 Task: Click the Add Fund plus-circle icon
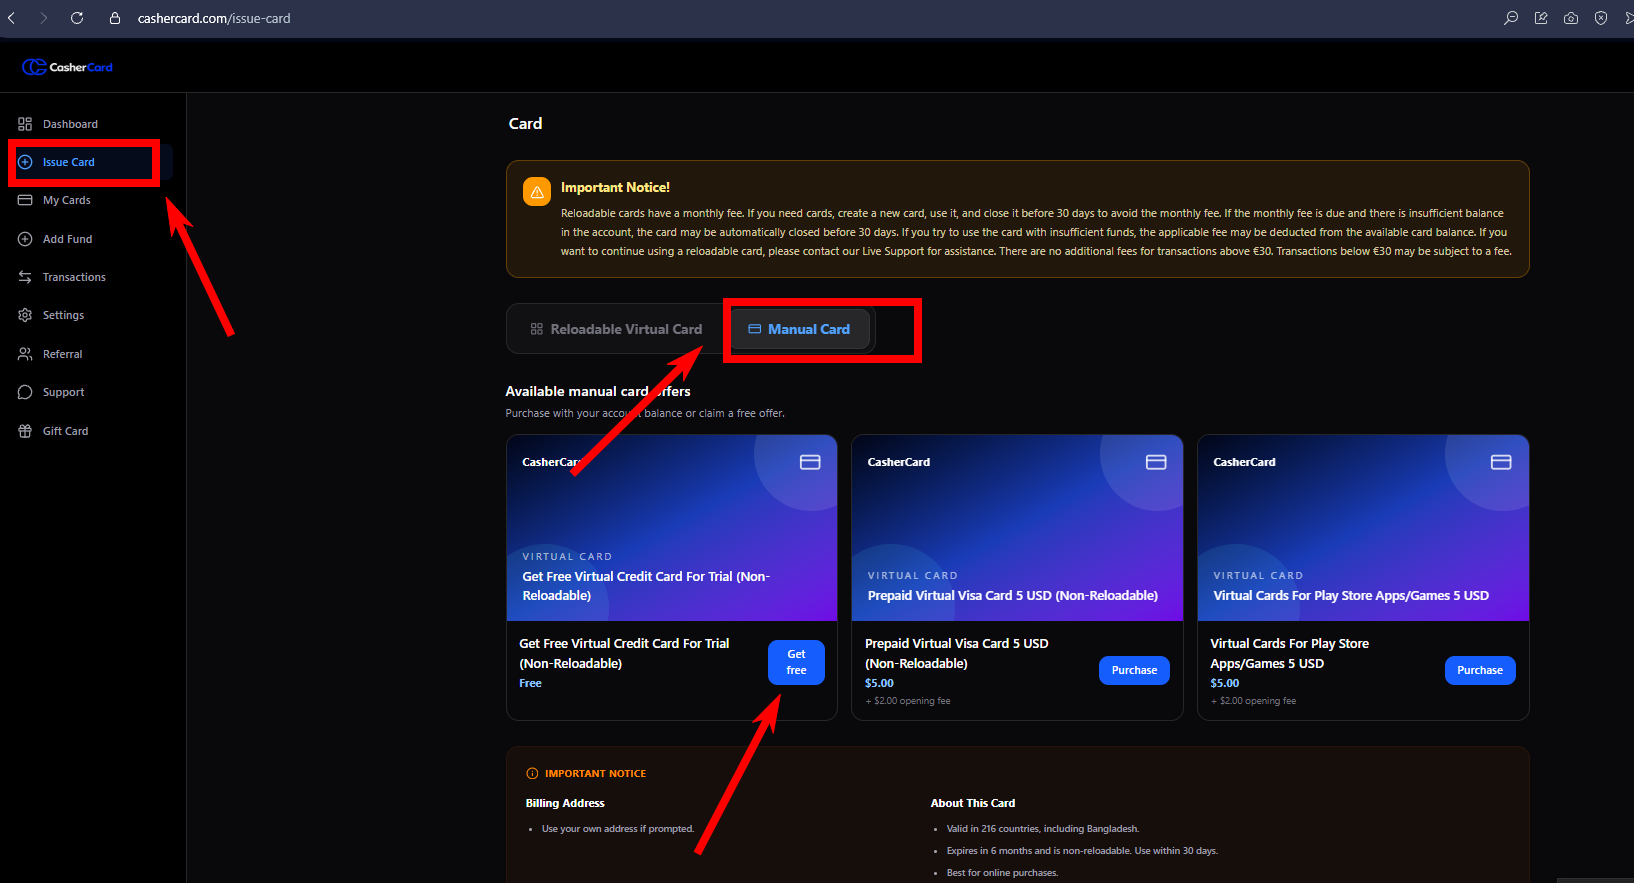[25, 239]
